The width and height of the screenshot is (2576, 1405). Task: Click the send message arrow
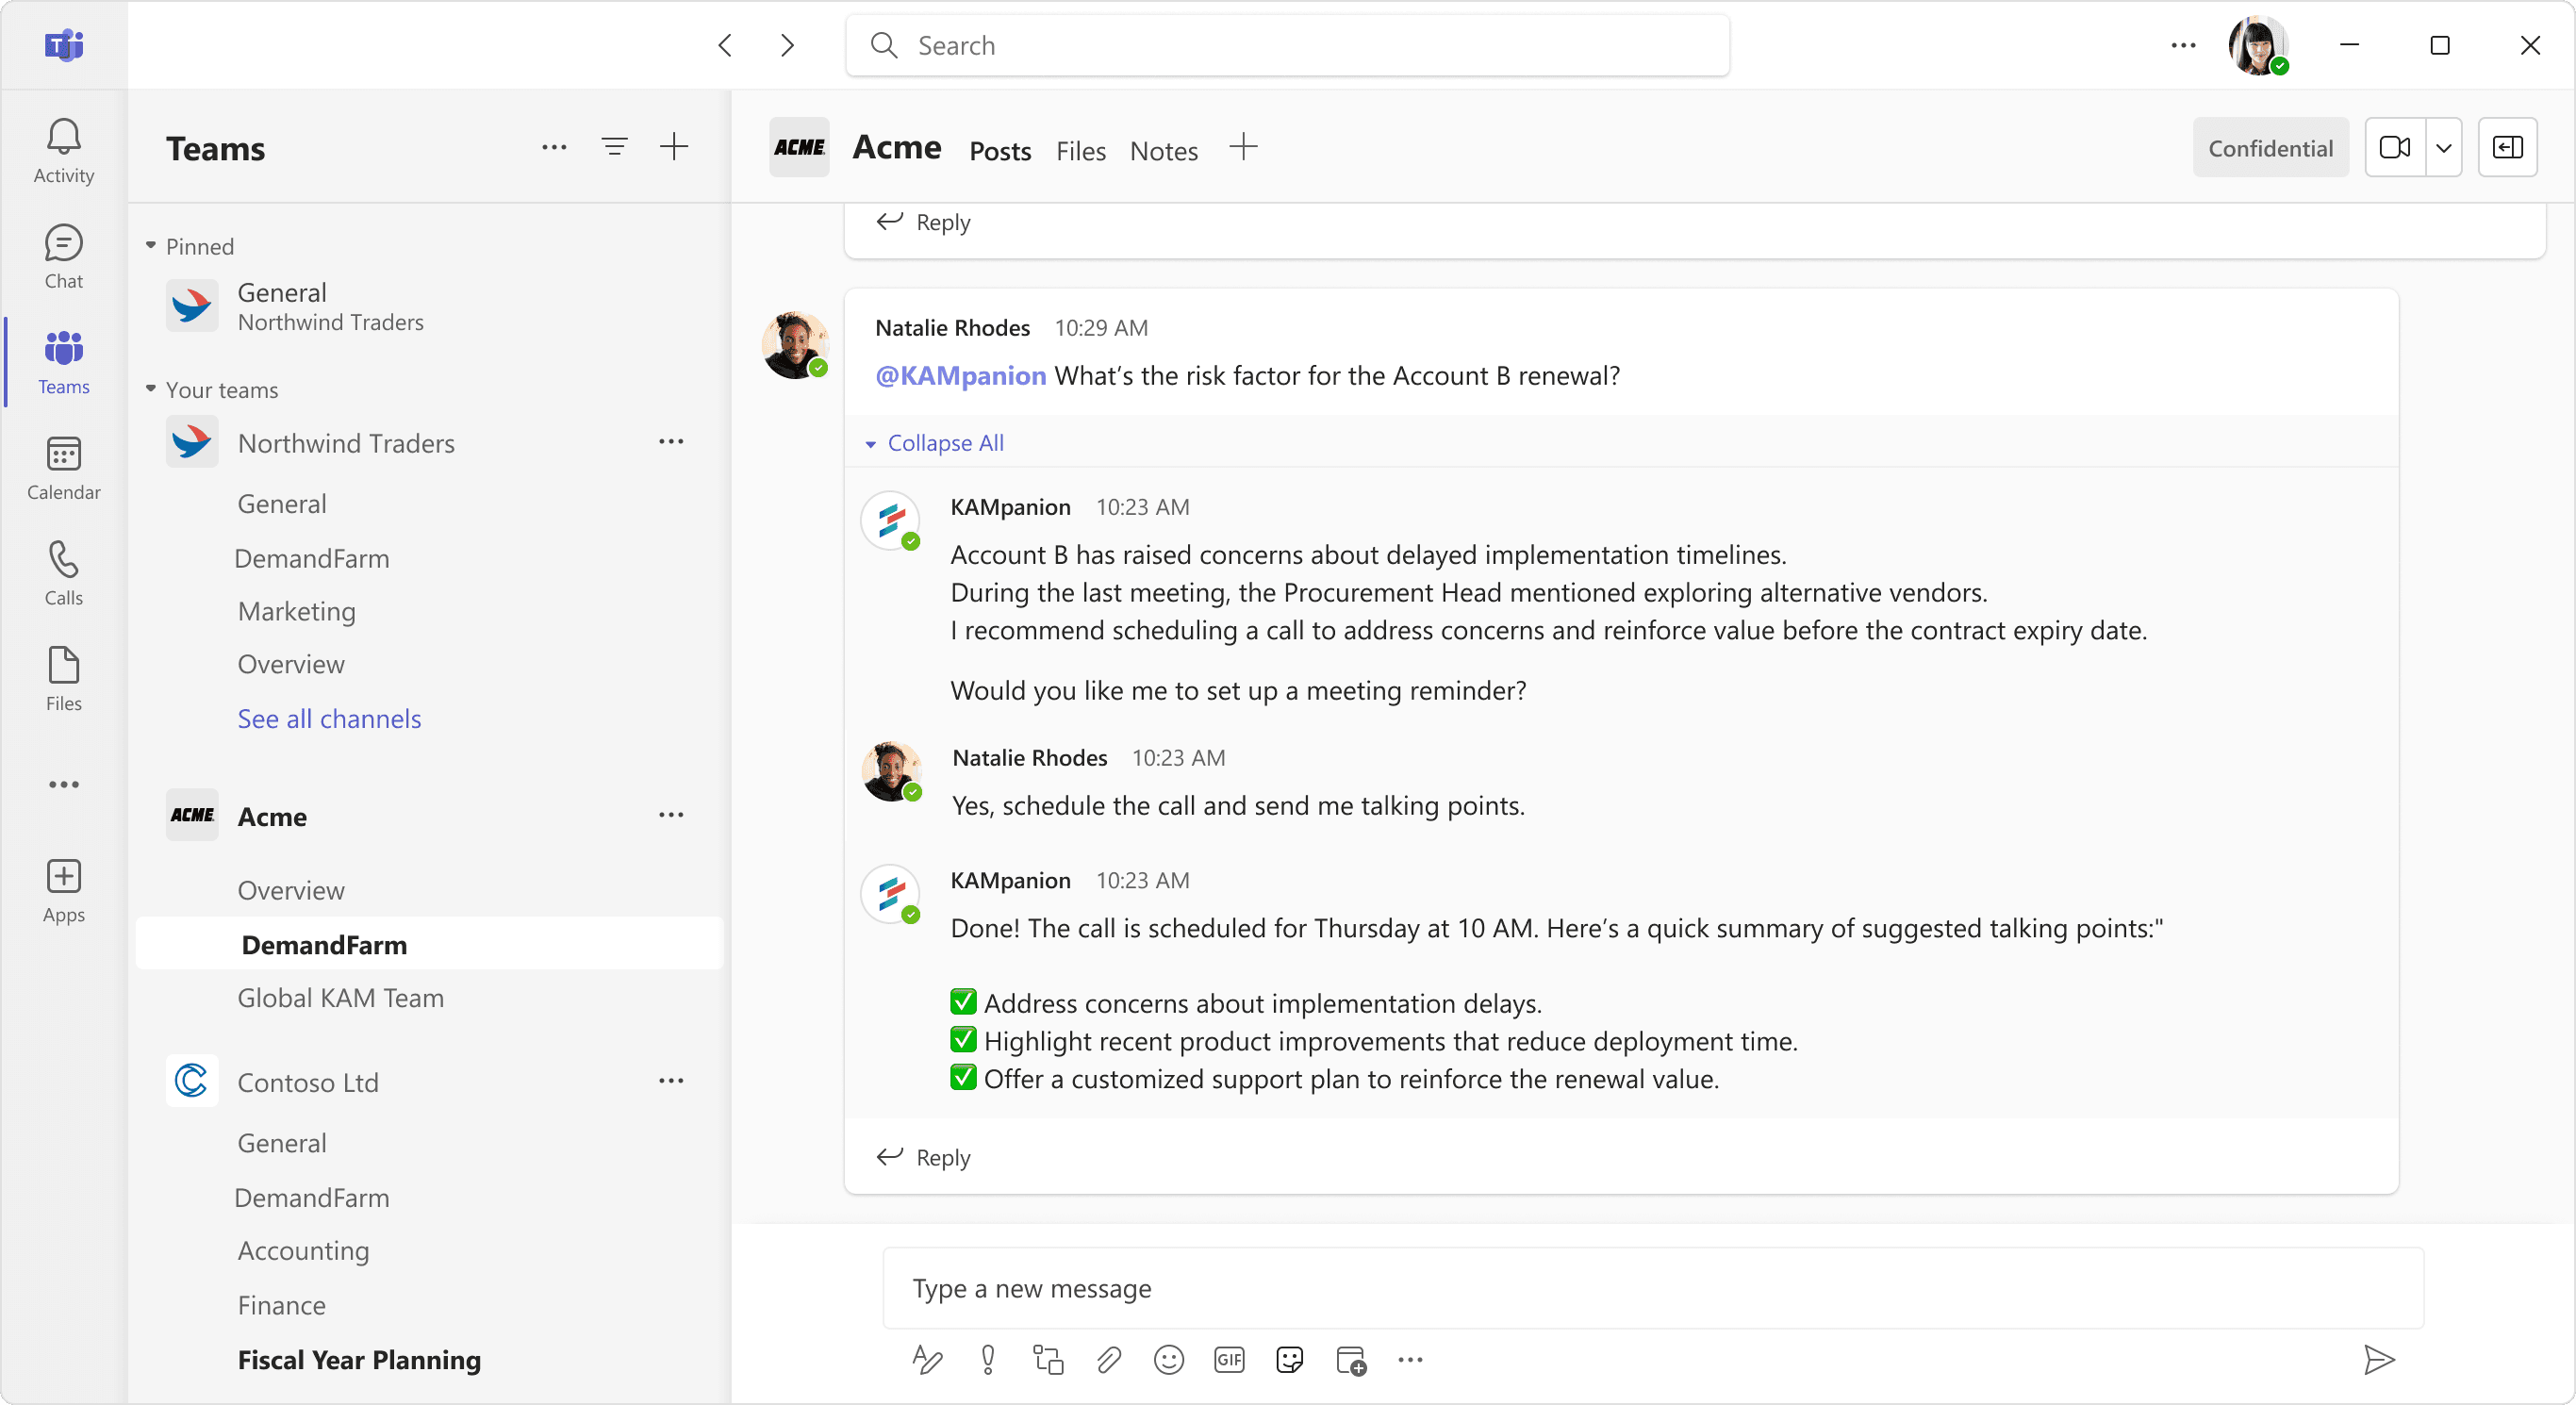2378,1360
